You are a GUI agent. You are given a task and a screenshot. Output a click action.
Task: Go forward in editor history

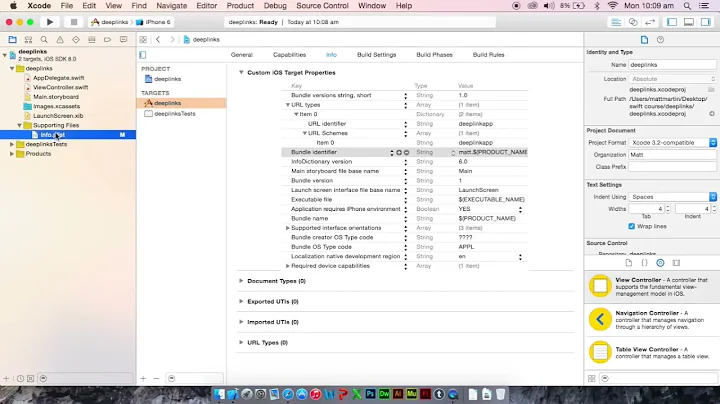(x=172, y=39)
